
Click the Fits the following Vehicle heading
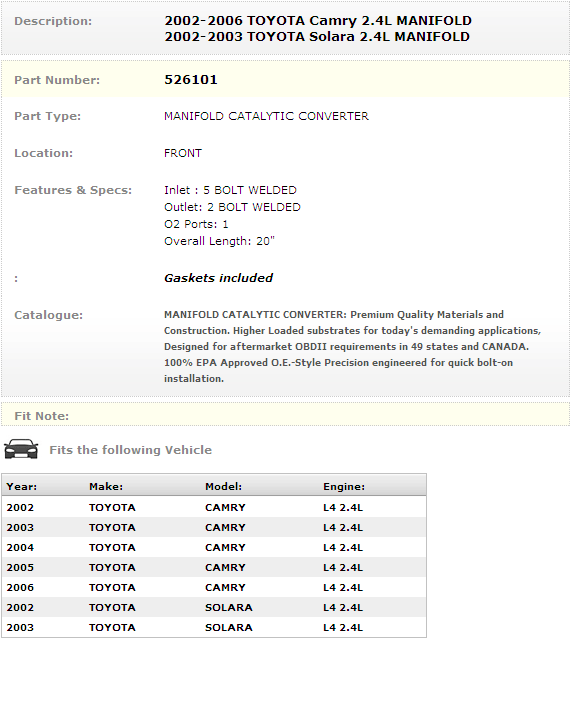pyautogui.click(x=130, y=450)
